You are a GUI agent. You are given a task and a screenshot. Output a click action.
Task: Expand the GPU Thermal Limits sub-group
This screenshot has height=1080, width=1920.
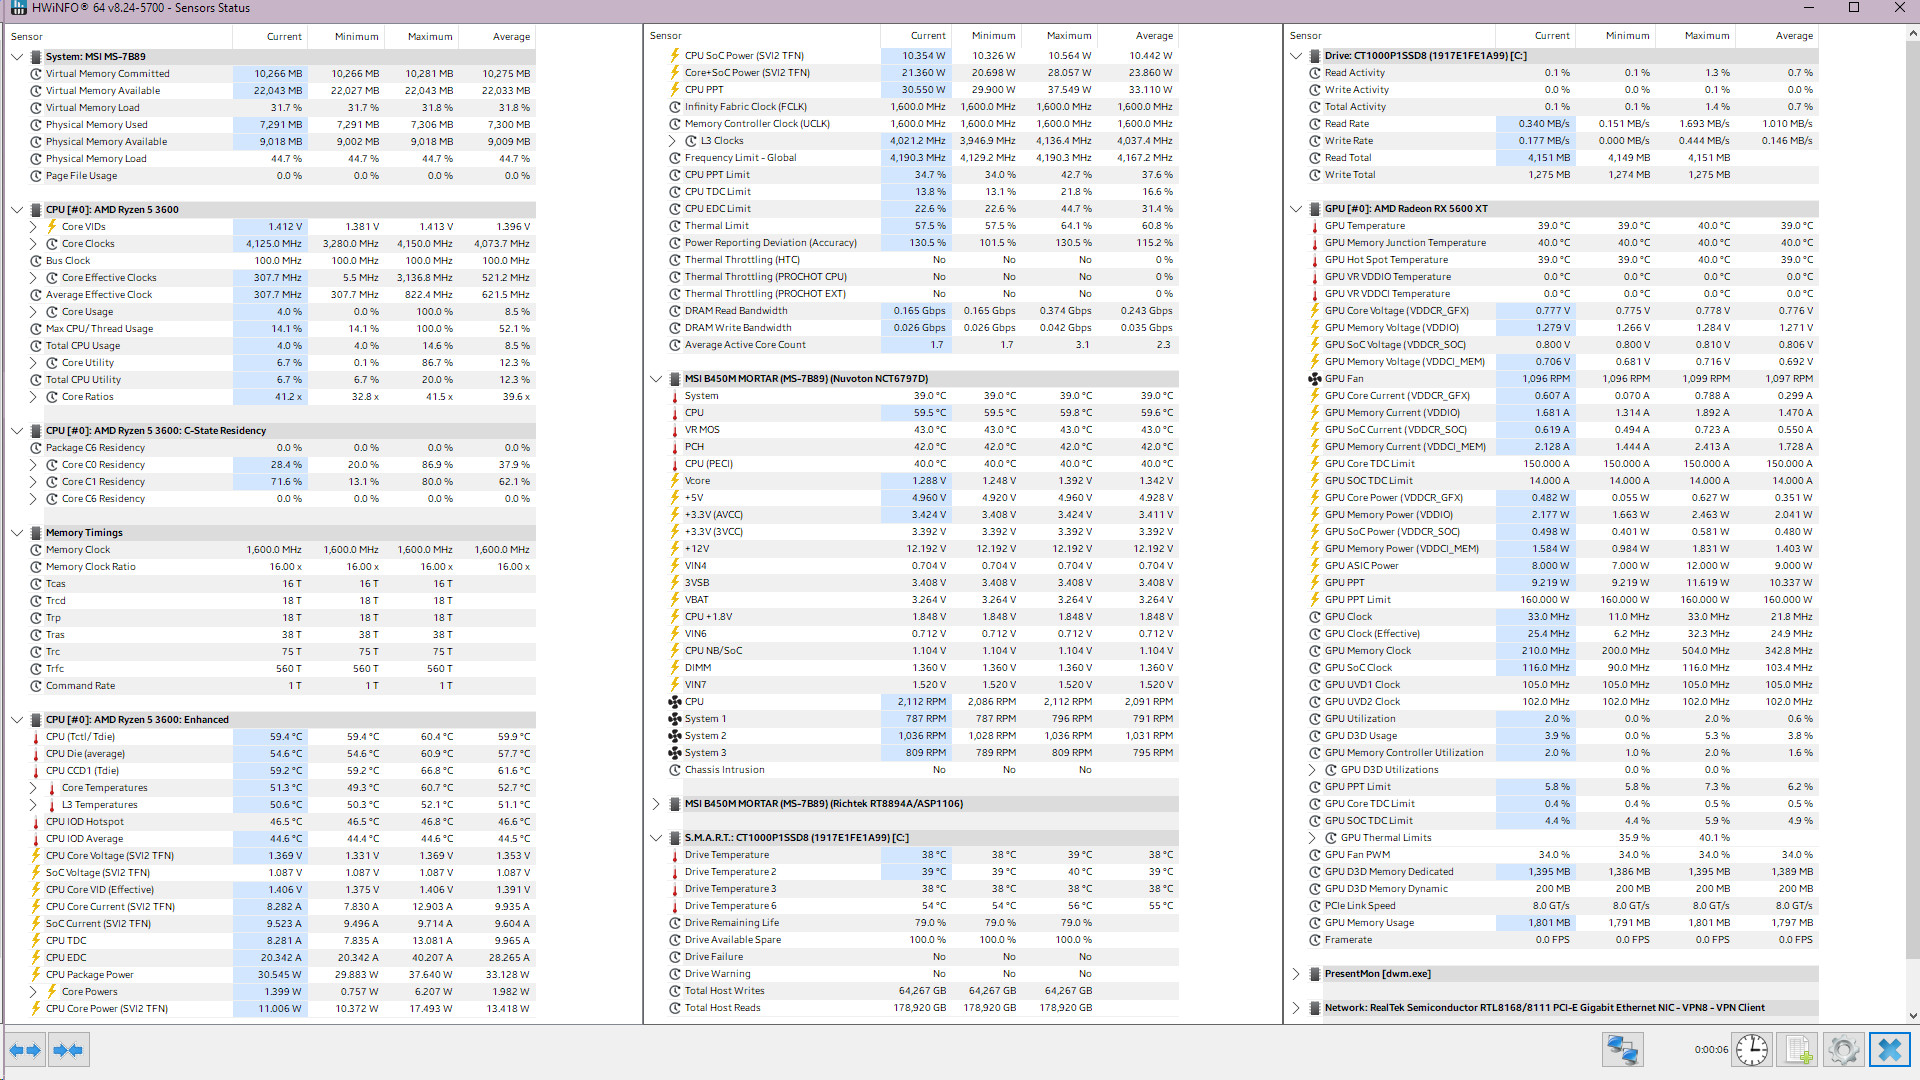(x=1312, y=838)
